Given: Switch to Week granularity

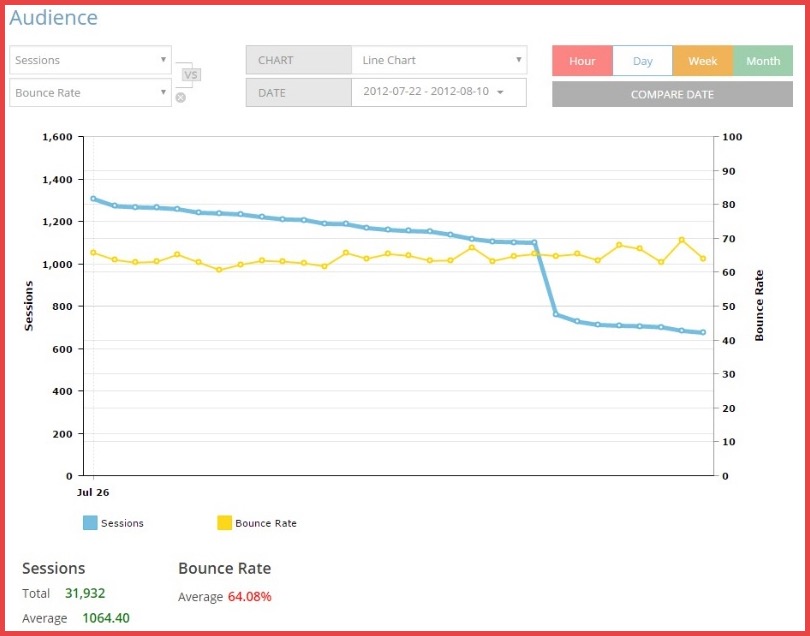Looking at the screenshot, I should tap(702, 61).
